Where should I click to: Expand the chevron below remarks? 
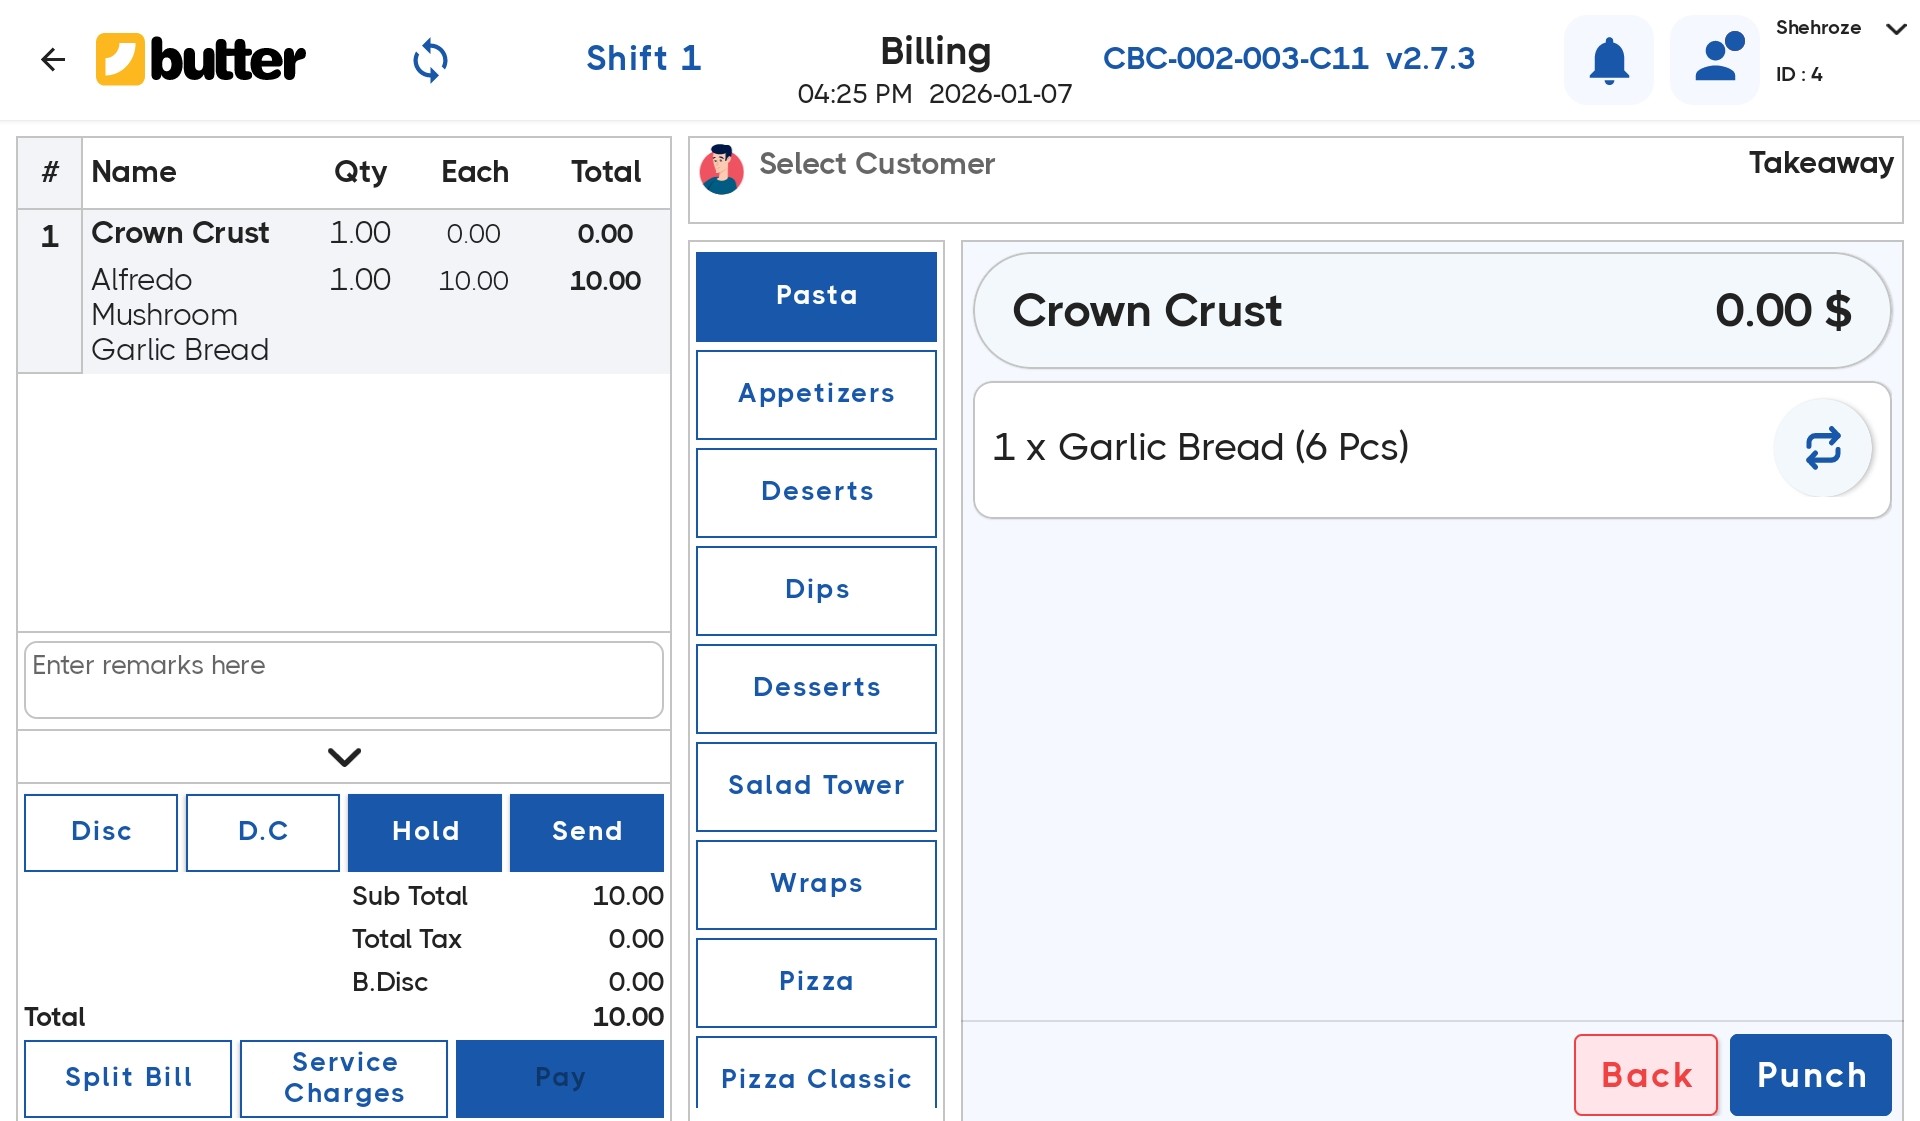tap(344, 757)
